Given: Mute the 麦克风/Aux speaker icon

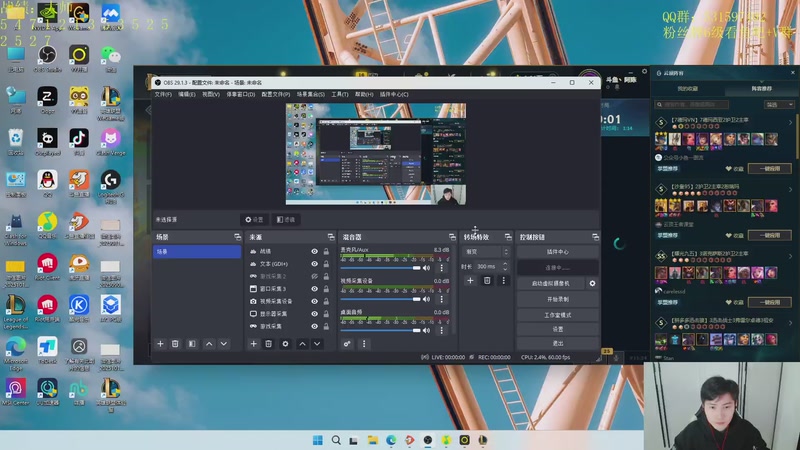Looking at the screenshot, I should tap(427, 268).
